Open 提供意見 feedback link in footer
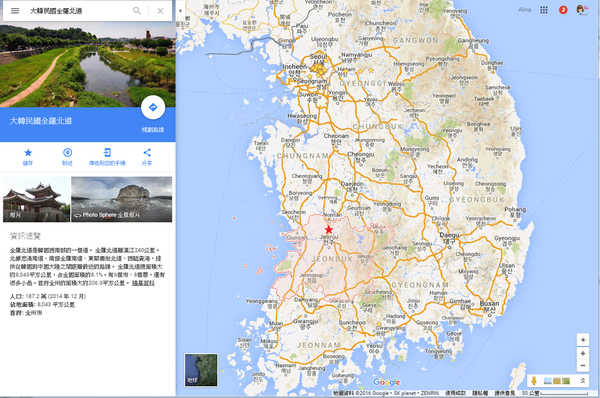The height and width of the screenshot is (398, 600). click(x=504, y=393)
